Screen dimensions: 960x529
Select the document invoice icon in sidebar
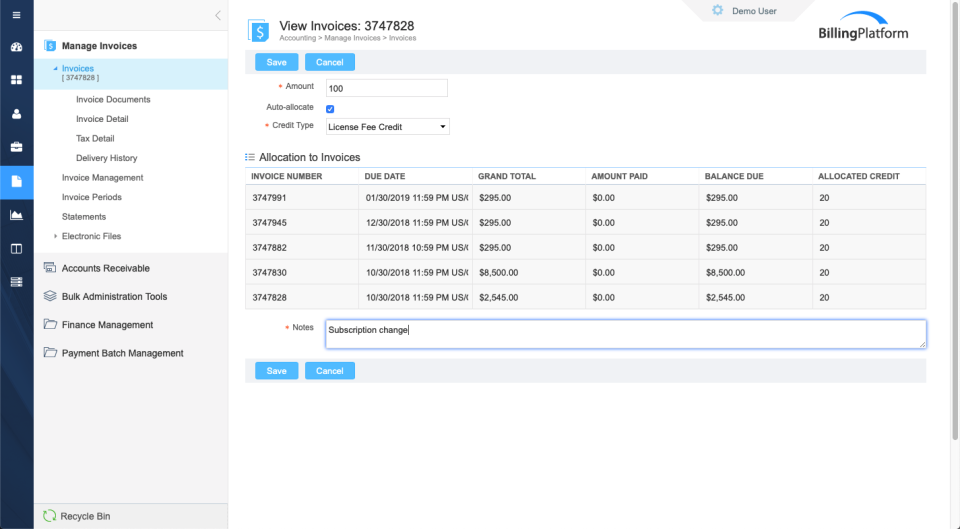pyautogui.click(x=17, y=181)
